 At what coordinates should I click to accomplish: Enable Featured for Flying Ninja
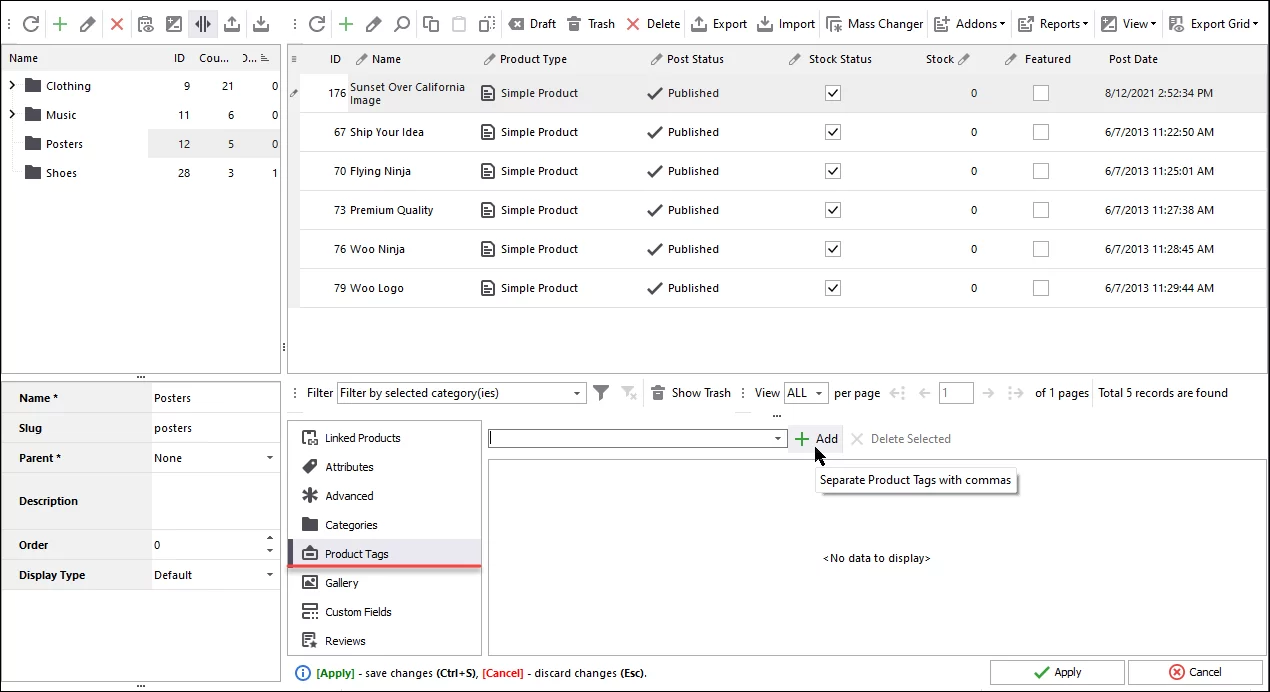point(1041,171)
